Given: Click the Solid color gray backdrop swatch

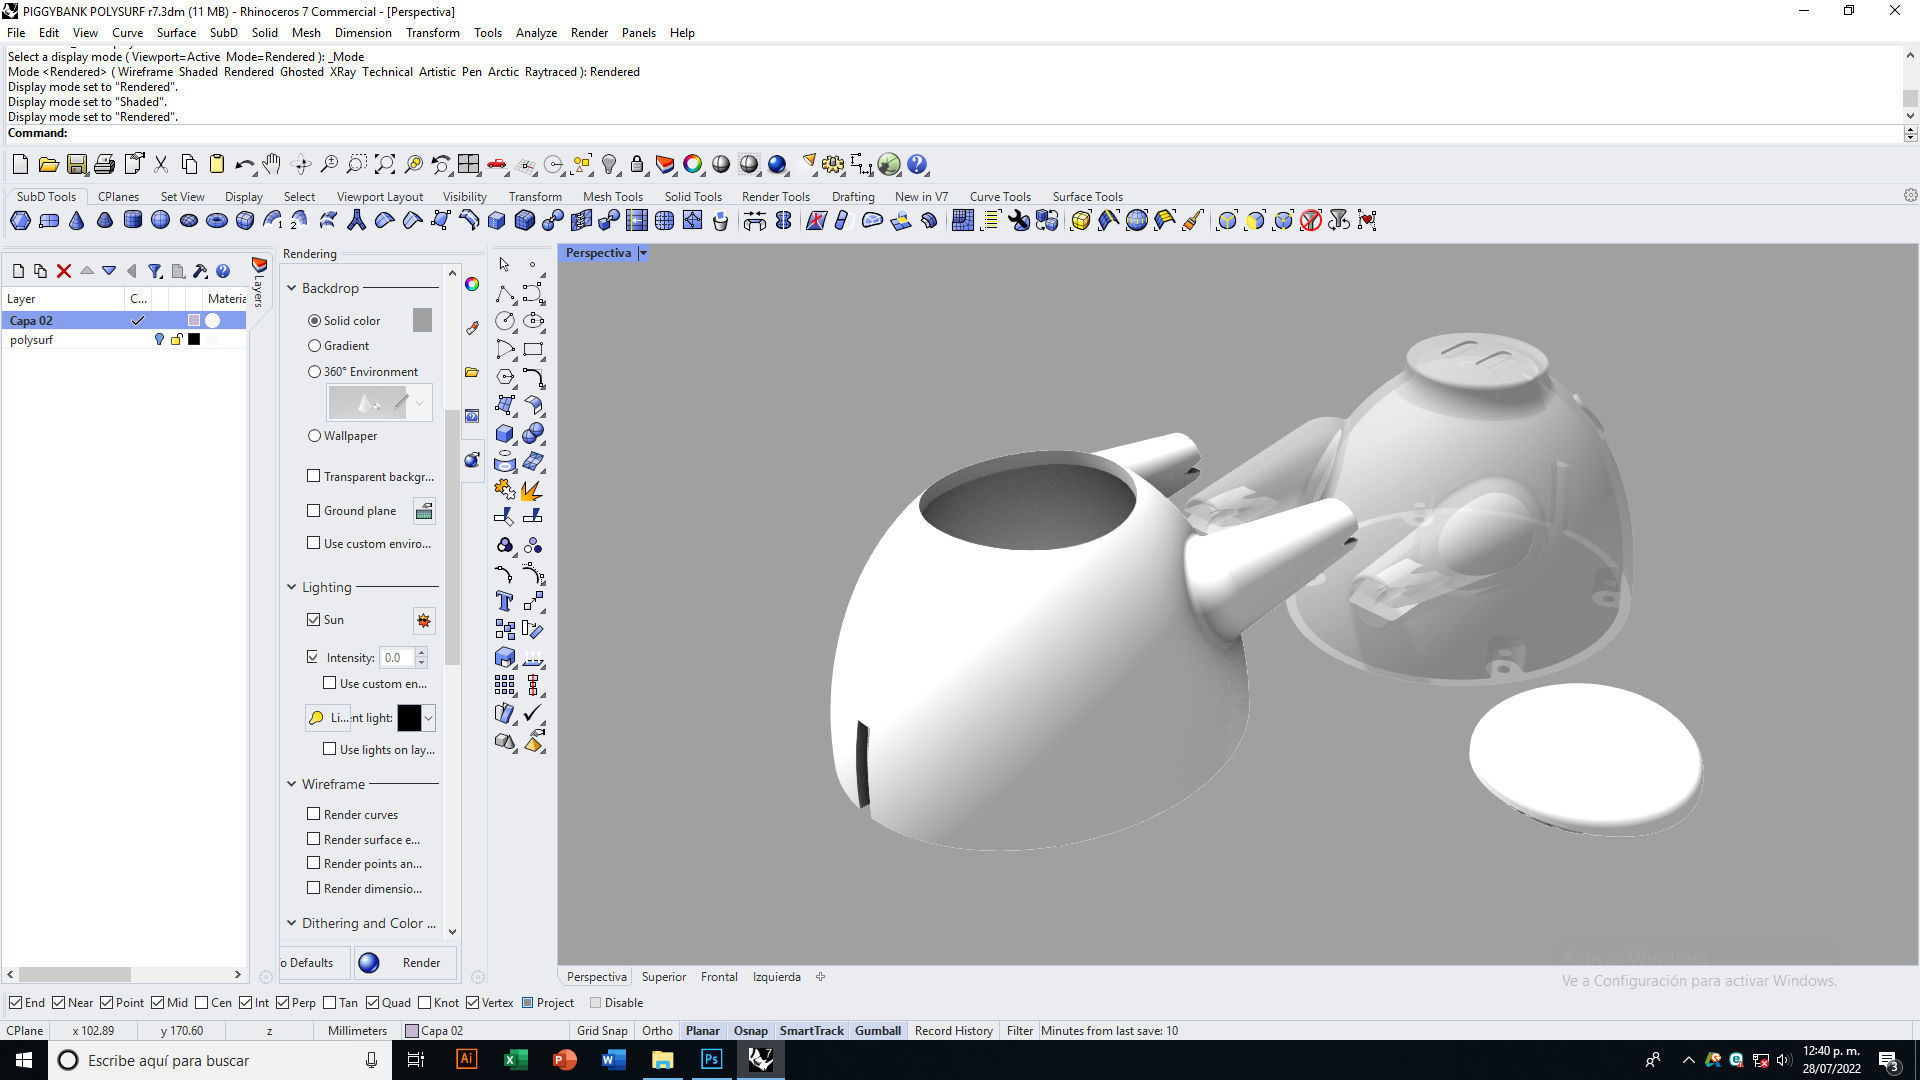Looking at the screenshot, I should [x=422, y=320].
